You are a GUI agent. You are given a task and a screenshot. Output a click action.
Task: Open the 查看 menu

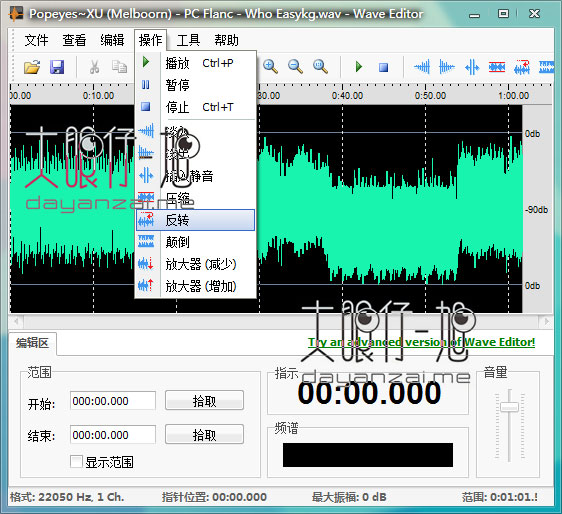click(x=74, y=40)
